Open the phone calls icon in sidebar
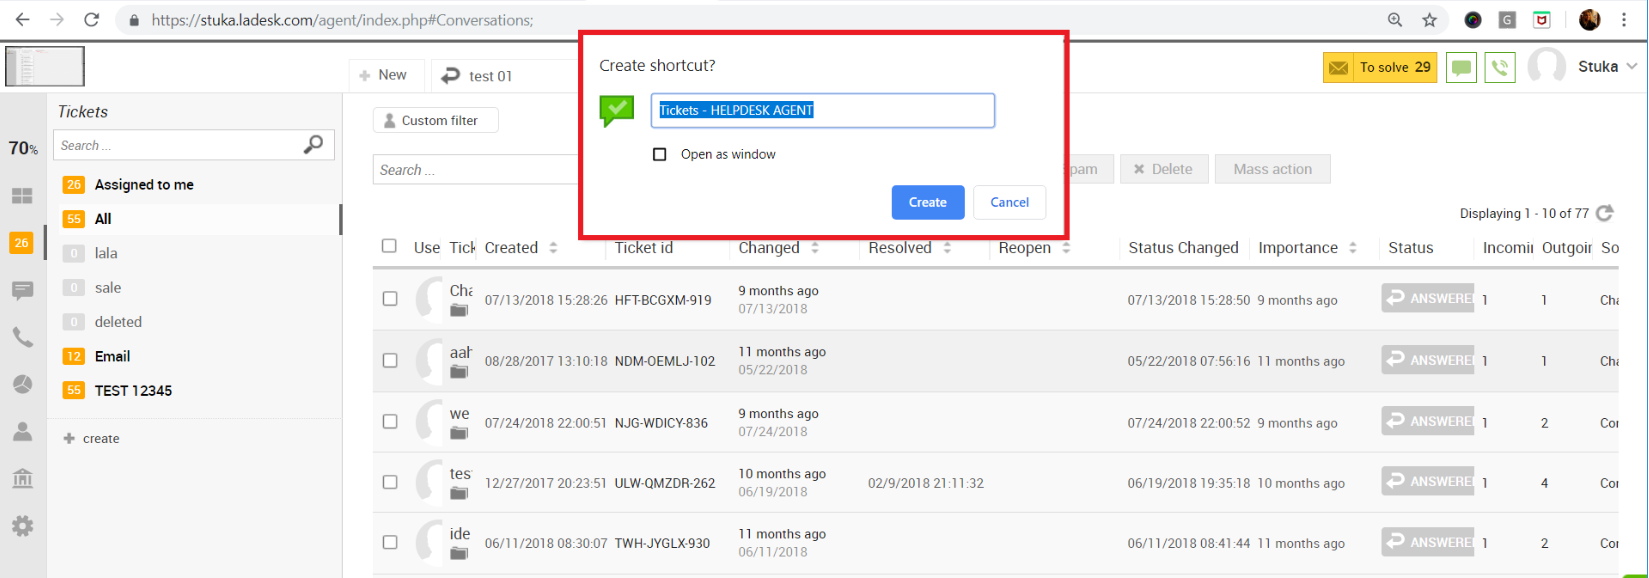 22,337
